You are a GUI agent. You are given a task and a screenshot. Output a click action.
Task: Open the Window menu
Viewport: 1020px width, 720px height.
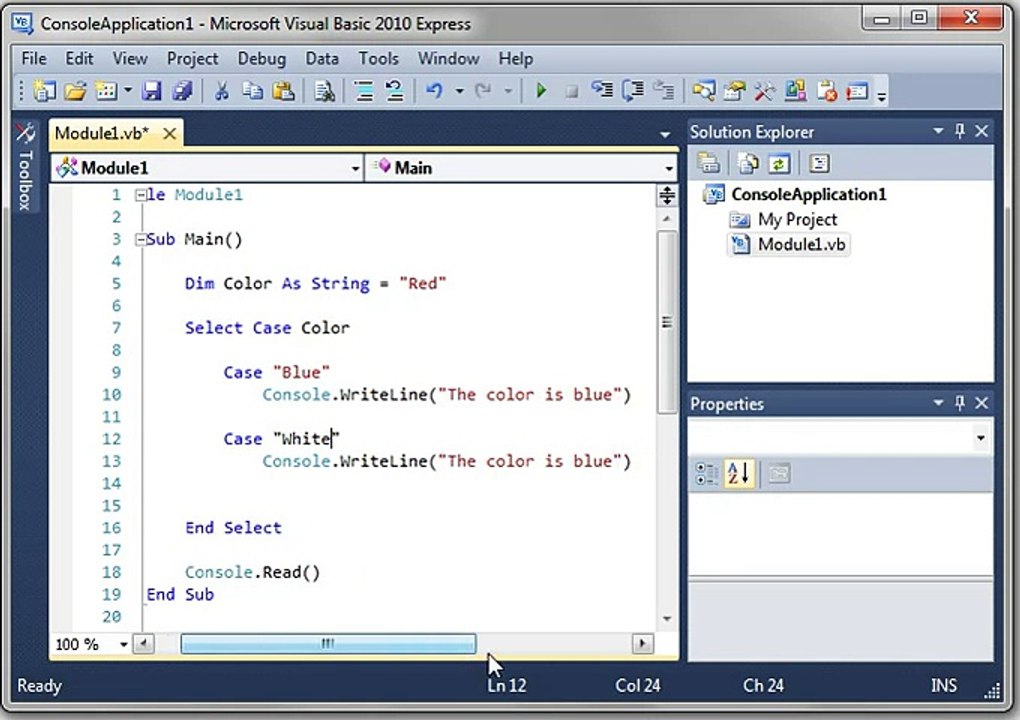coord(449,59)
